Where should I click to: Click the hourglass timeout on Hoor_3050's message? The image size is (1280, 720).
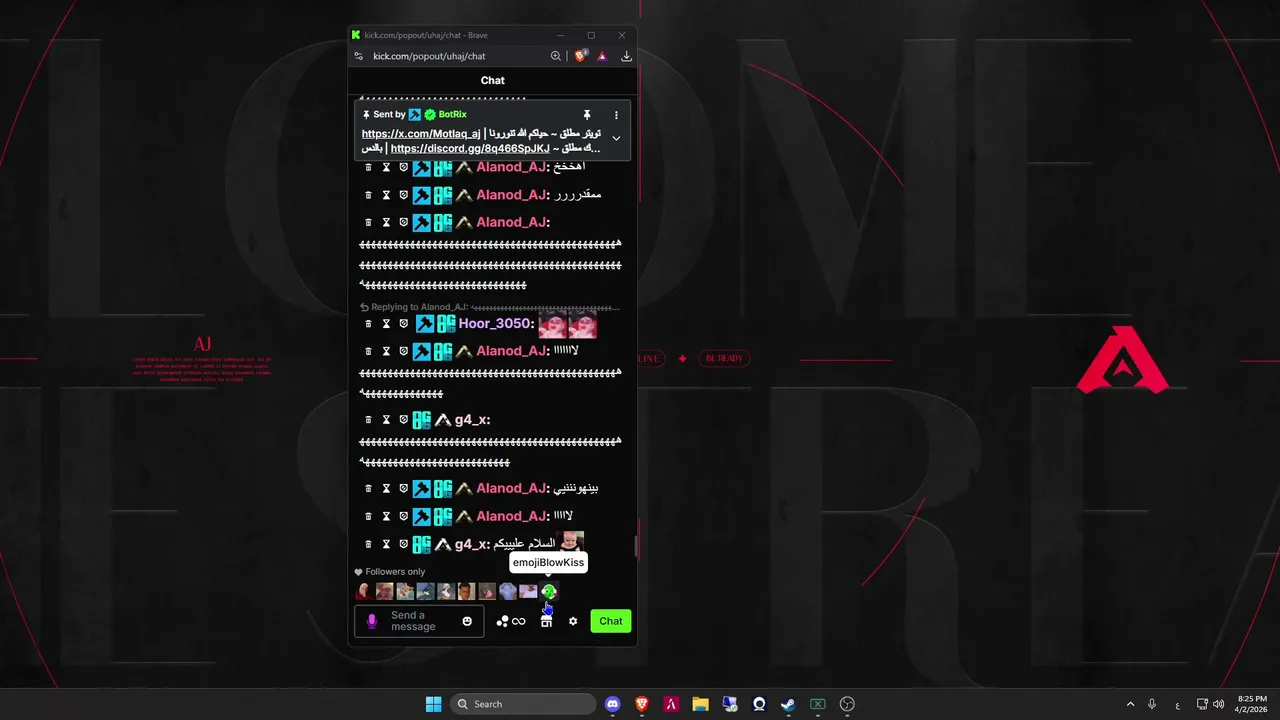point(386,323)
